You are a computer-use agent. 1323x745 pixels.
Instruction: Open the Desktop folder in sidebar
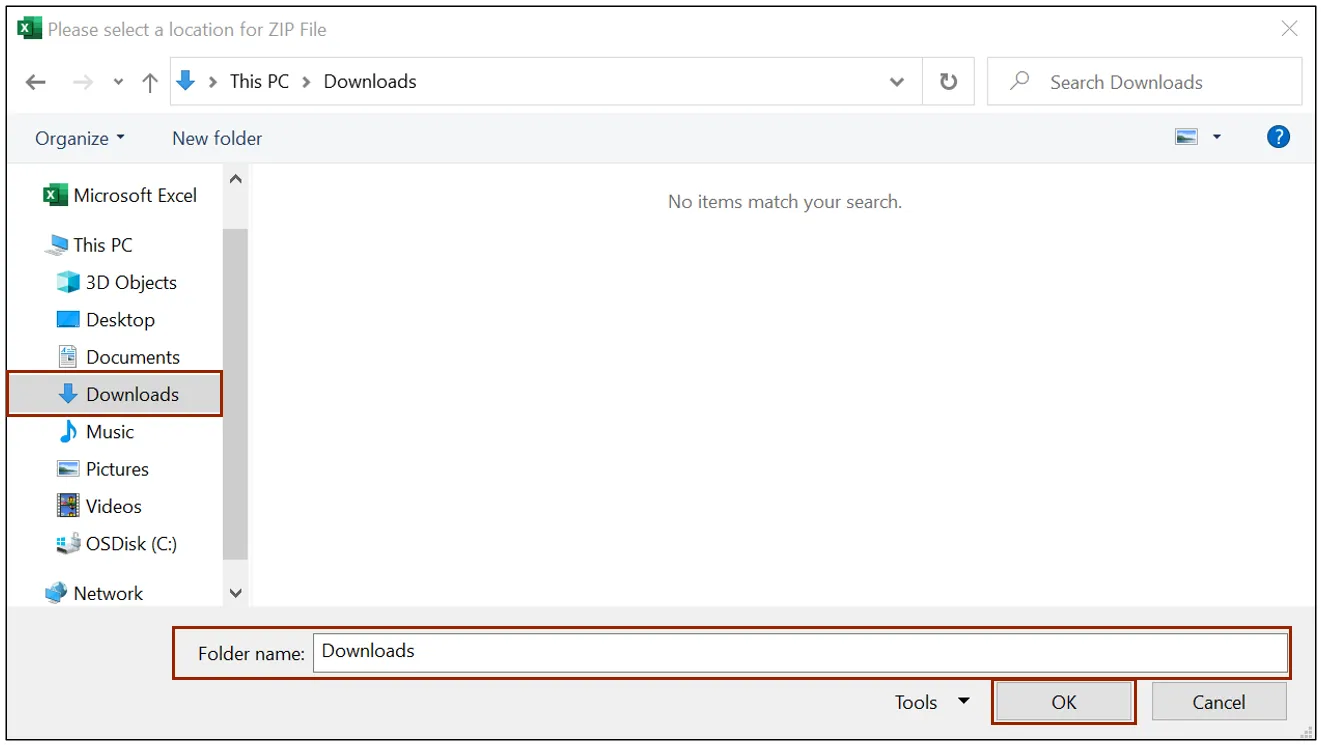pos(120,320)
